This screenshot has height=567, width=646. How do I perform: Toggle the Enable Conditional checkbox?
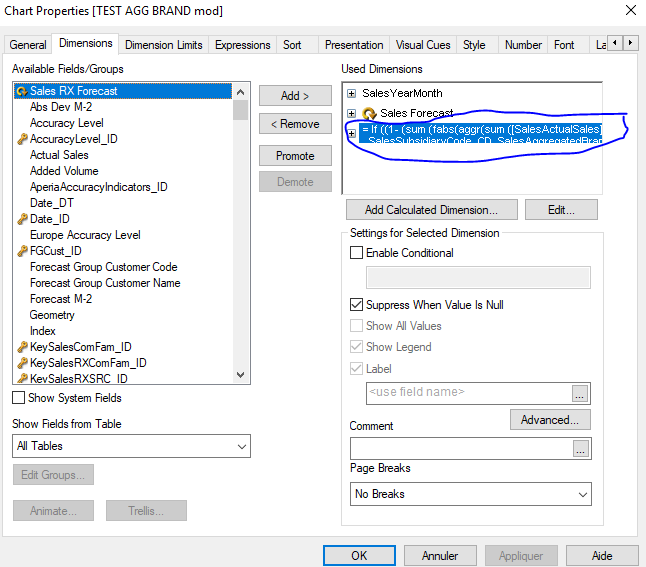[x=356, y=253]
